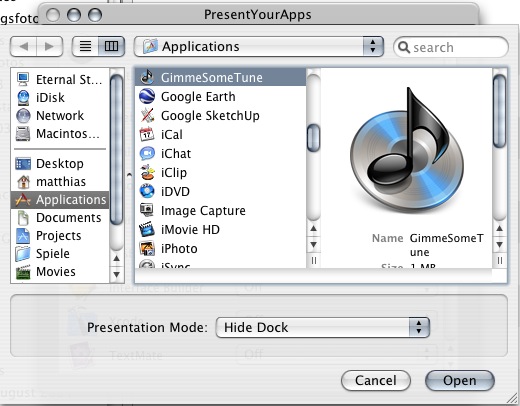Click "Network" label in sidebar
This screenshot has width=520, height=406.
(60, 116)
